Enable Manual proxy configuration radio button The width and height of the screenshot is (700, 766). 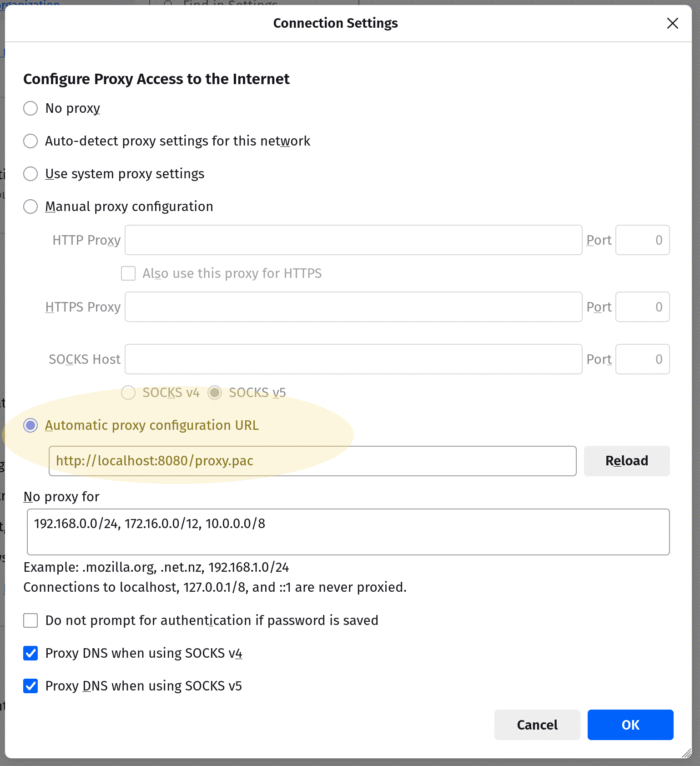[x=31, y=207]
